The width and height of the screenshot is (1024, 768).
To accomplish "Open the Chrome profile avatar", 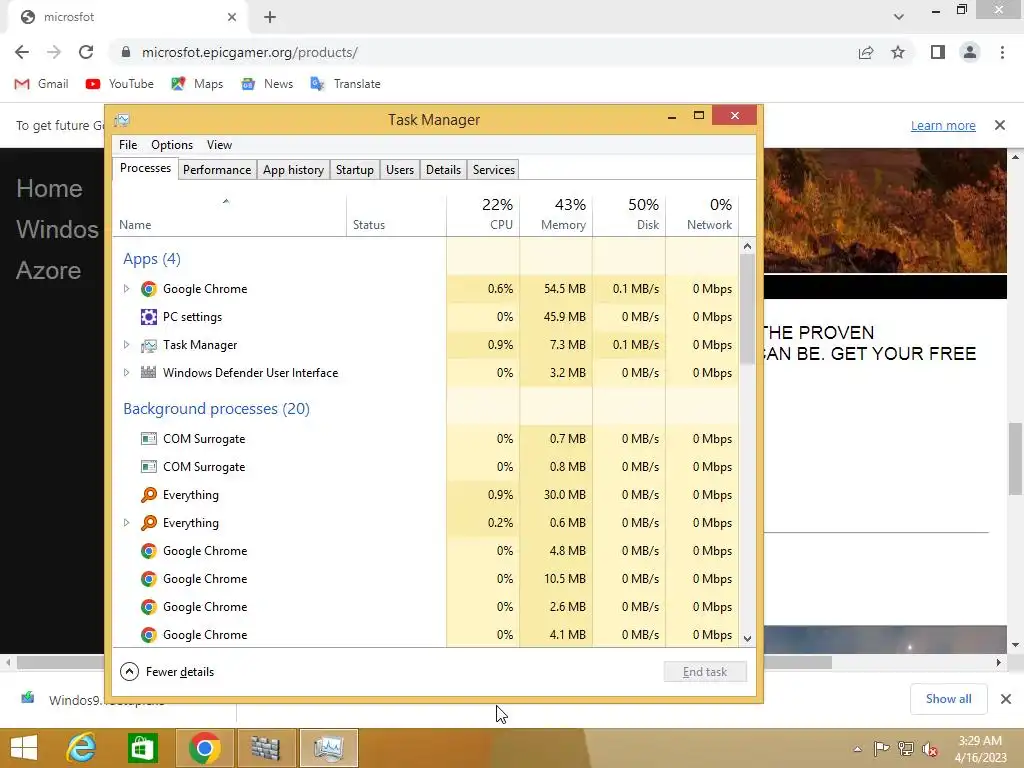I will [x=970, y=52].
